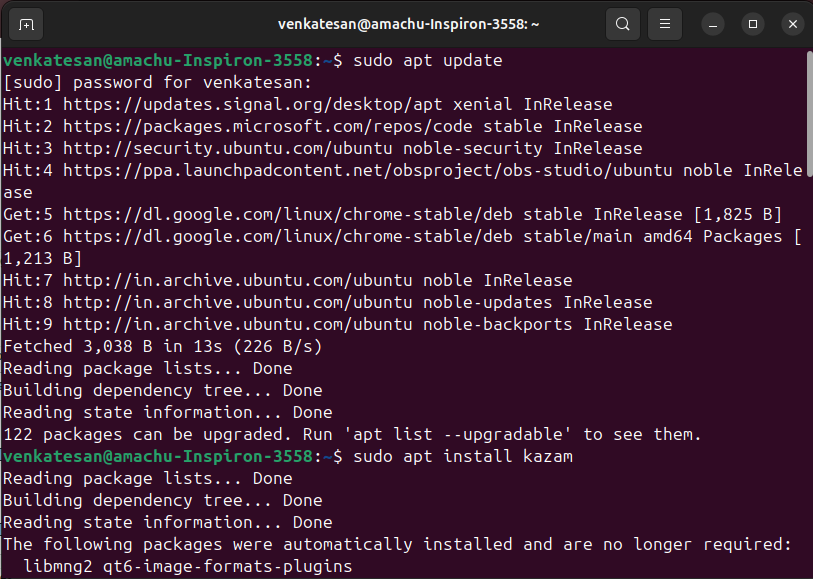Click the 'sudo apt install kazam' command
The width and height of the screenshot is (813, 579).
pyautogui.click(x=463, y=457)
